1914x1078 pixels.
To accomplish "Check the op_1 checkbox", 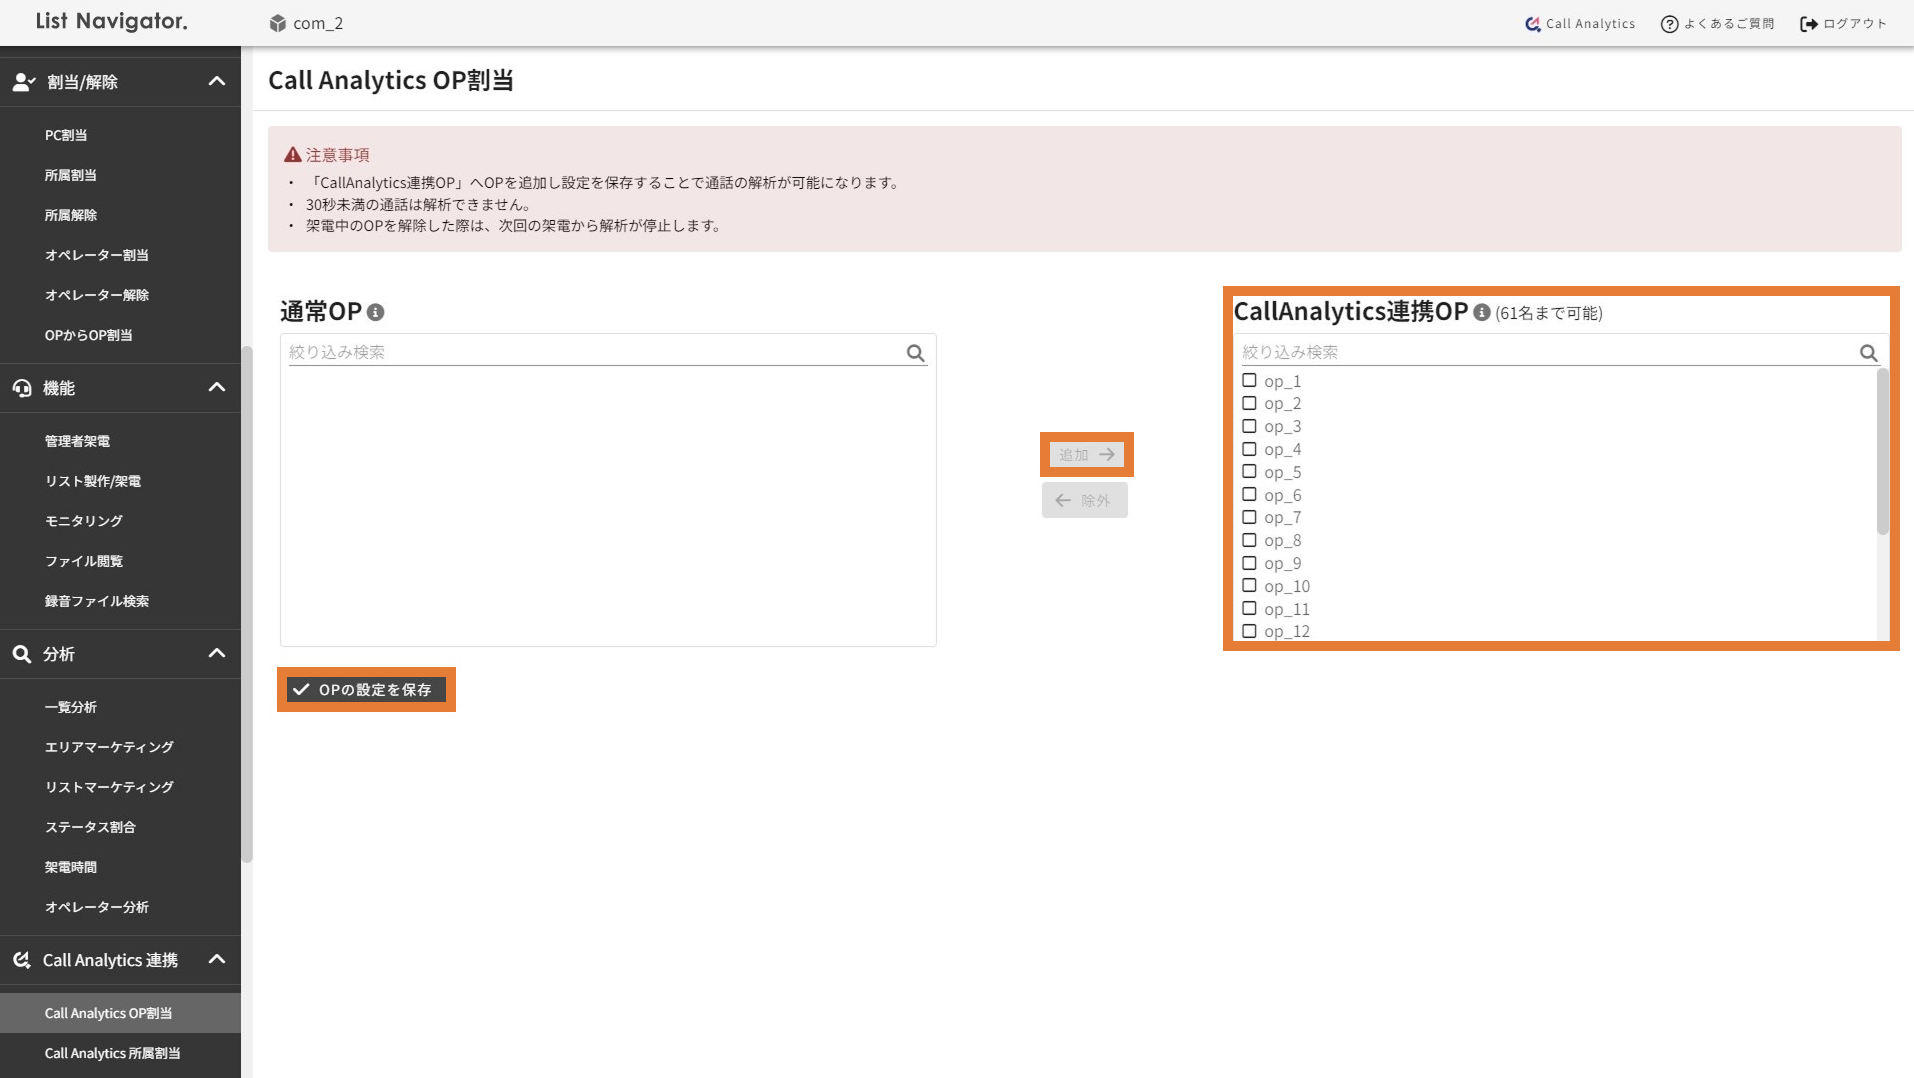I will 1249,381.
